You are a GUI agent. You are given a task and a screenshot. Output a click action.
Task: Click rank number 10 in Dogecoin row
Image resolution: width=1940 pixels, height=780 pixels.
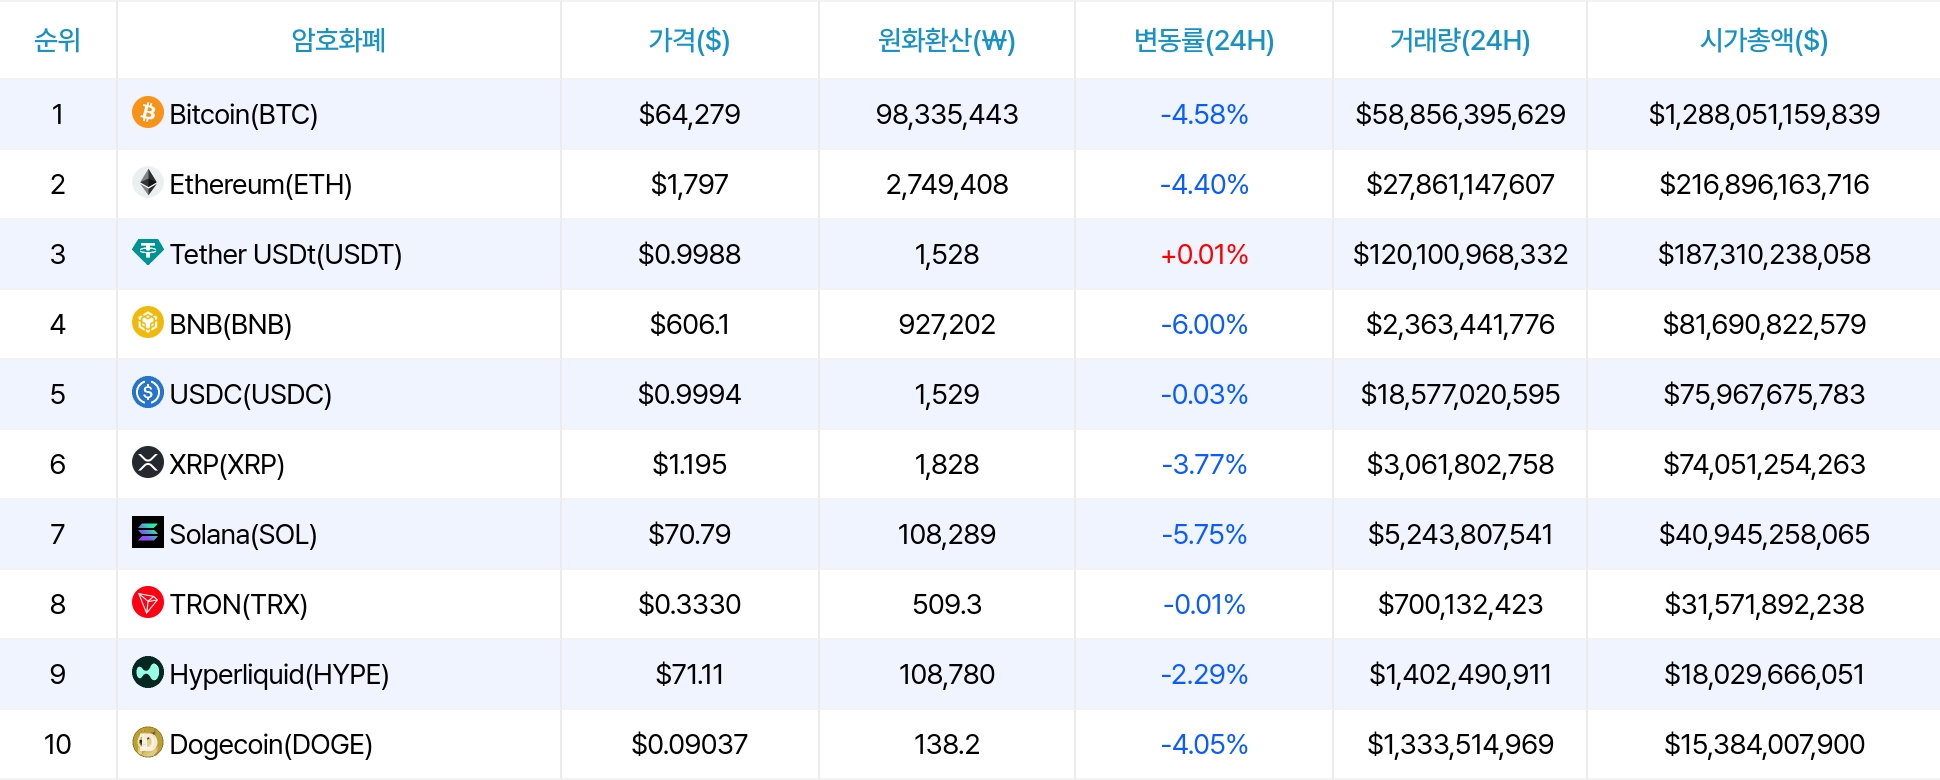[57, 744]
